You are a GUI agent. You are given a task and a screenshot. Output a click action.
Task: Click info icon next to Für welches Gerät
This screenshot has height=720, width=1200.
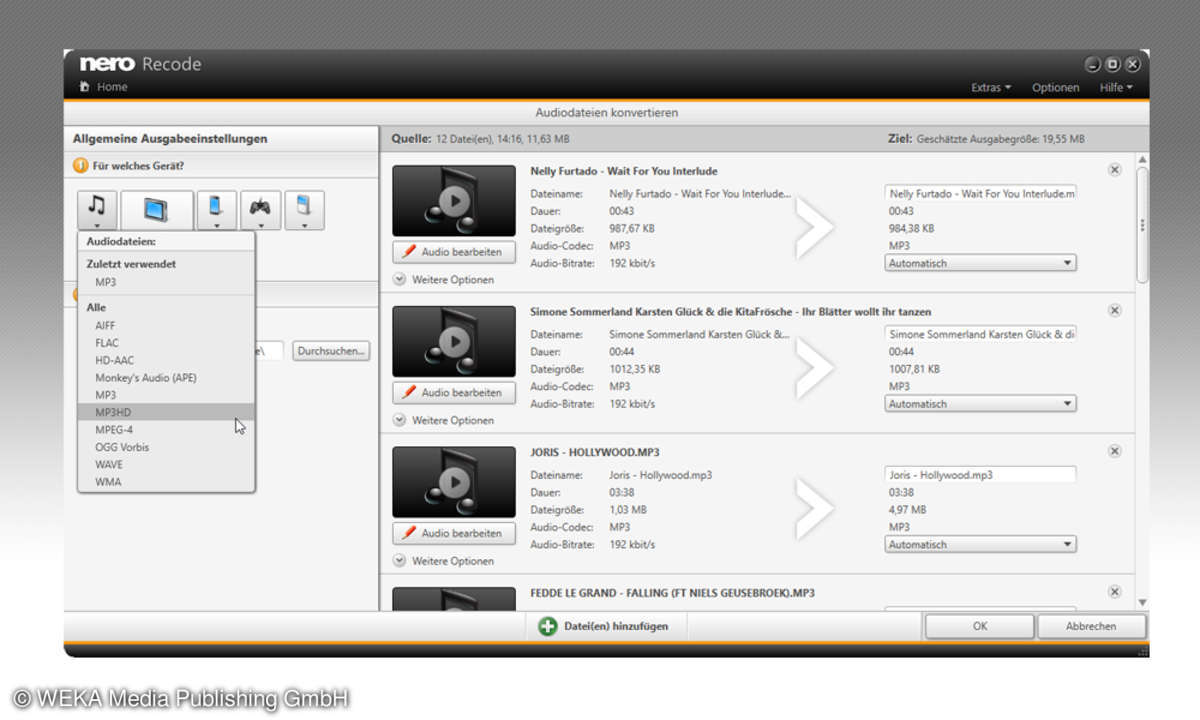[80, 166]
